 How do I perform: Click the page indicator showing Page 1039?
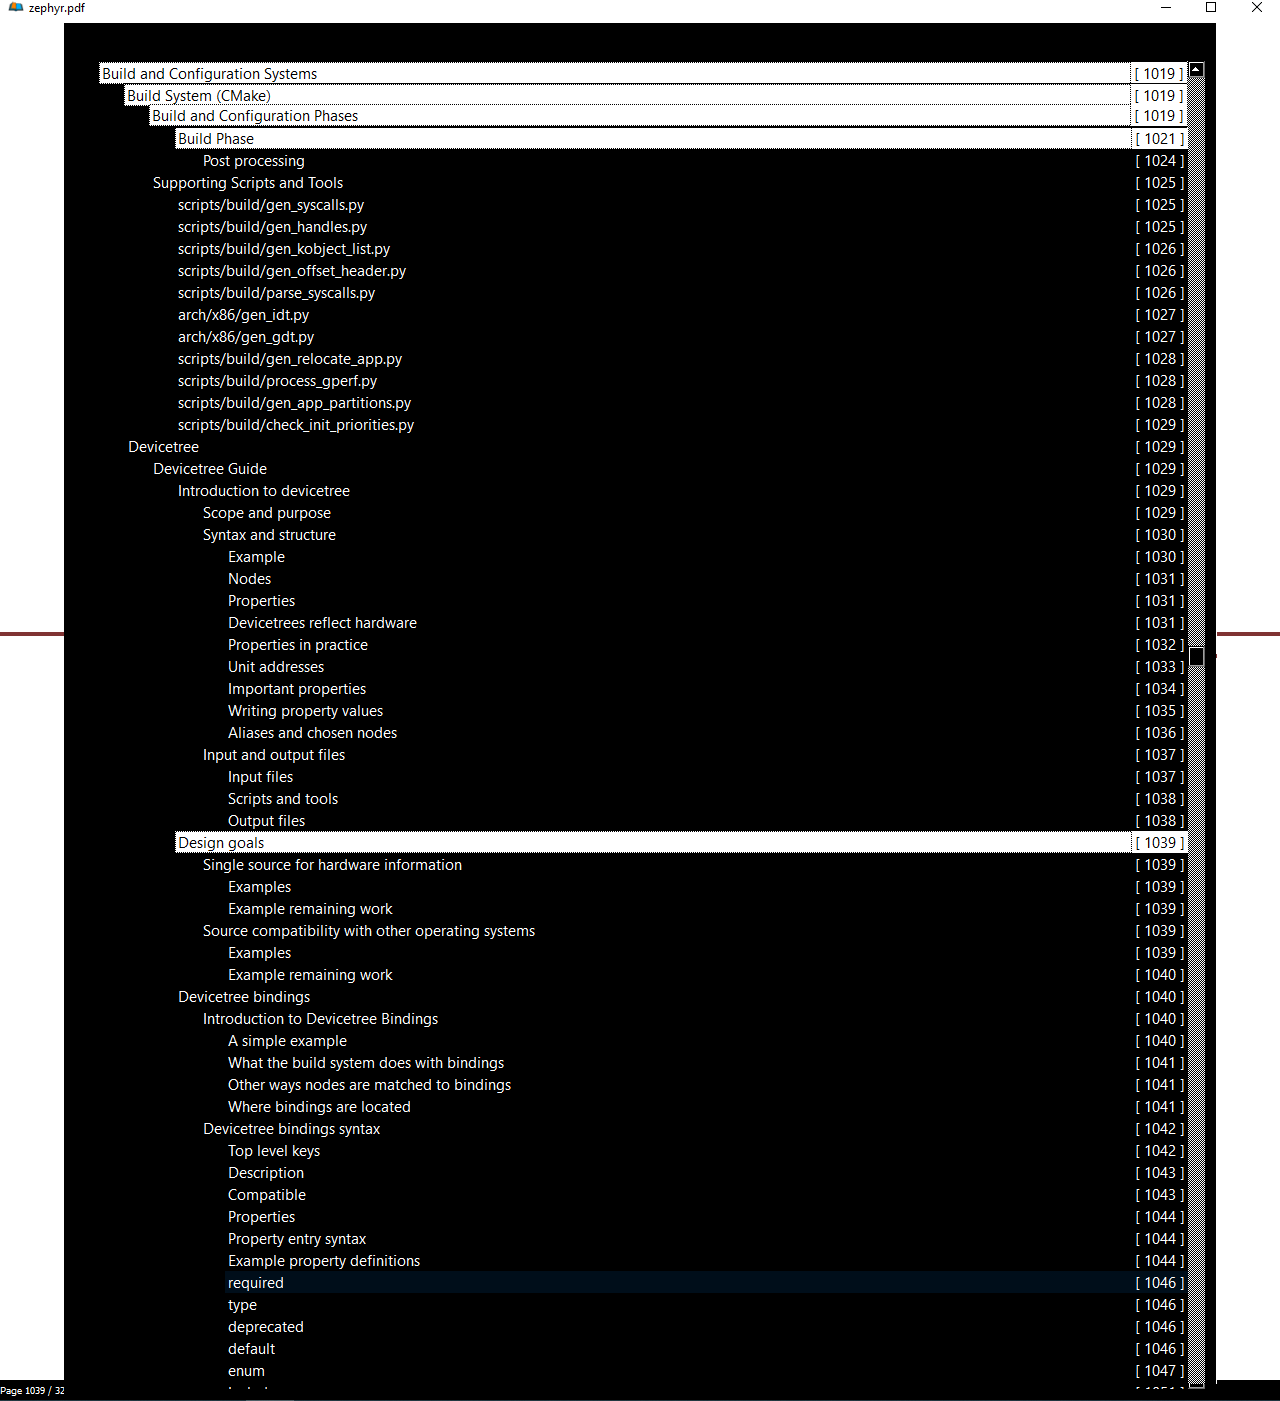(32, 1390)
